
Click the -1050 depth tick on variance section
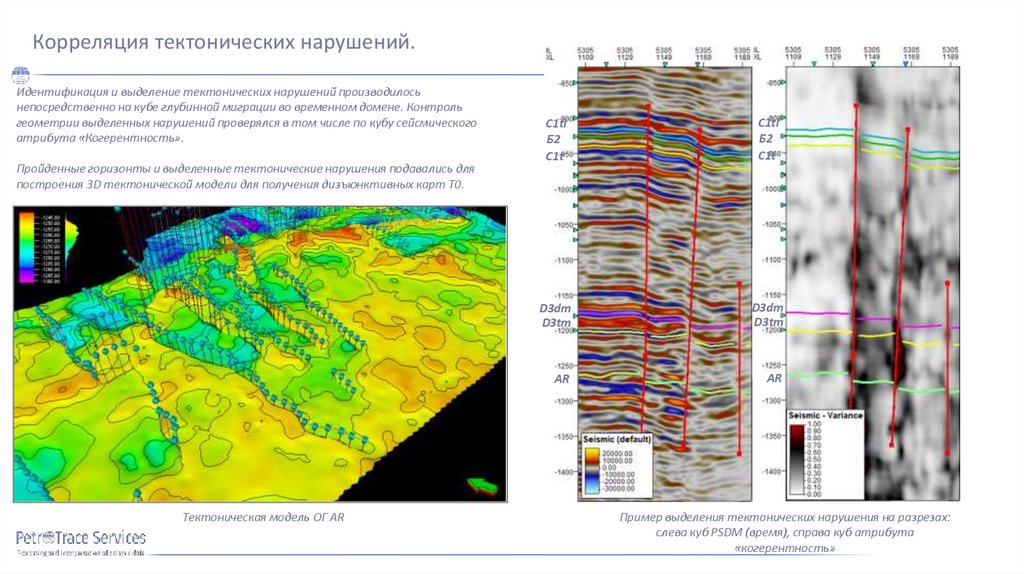(773, 224)
